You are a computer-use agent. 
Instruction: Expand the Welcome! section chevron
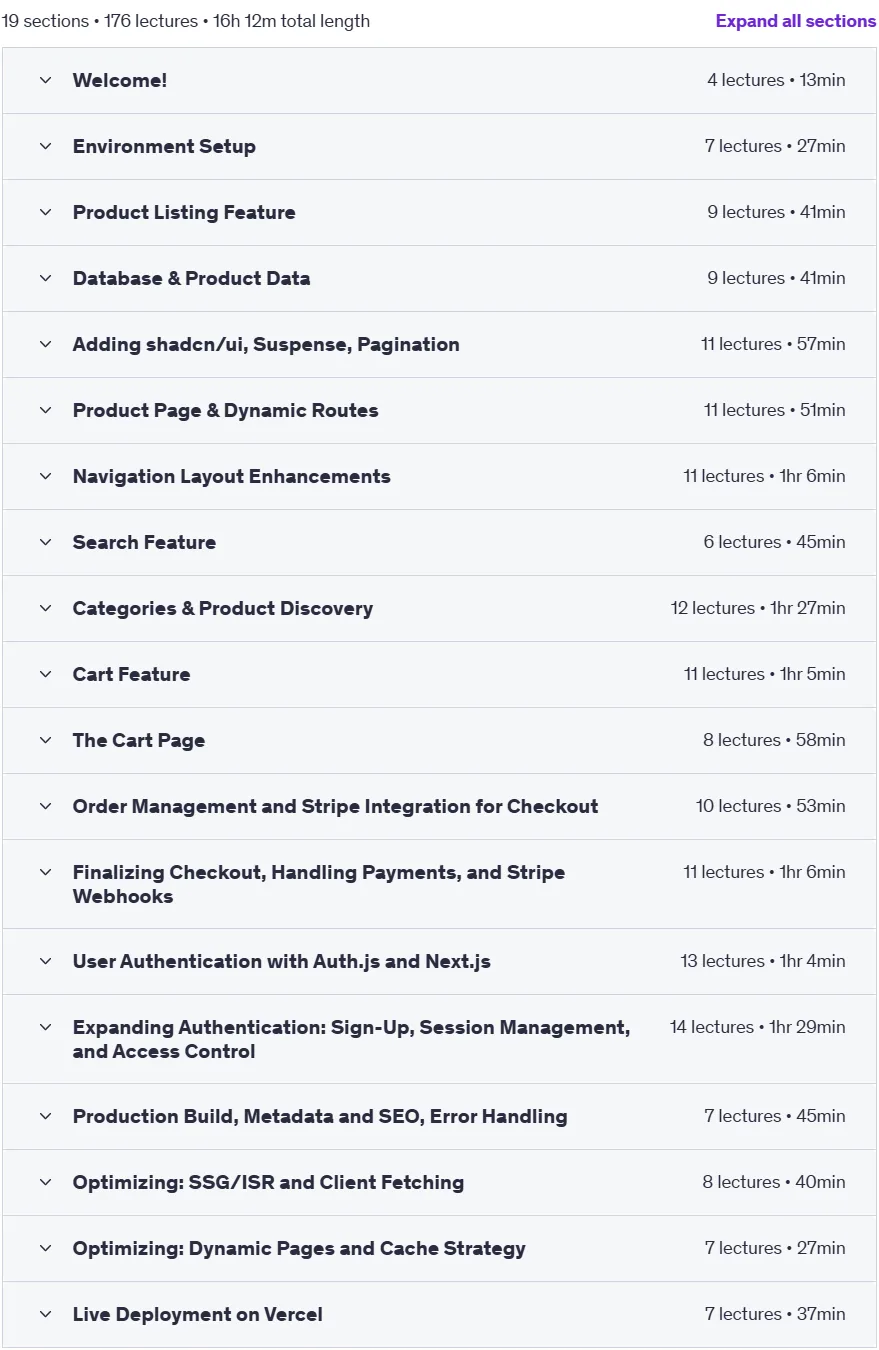pos(45,80)
